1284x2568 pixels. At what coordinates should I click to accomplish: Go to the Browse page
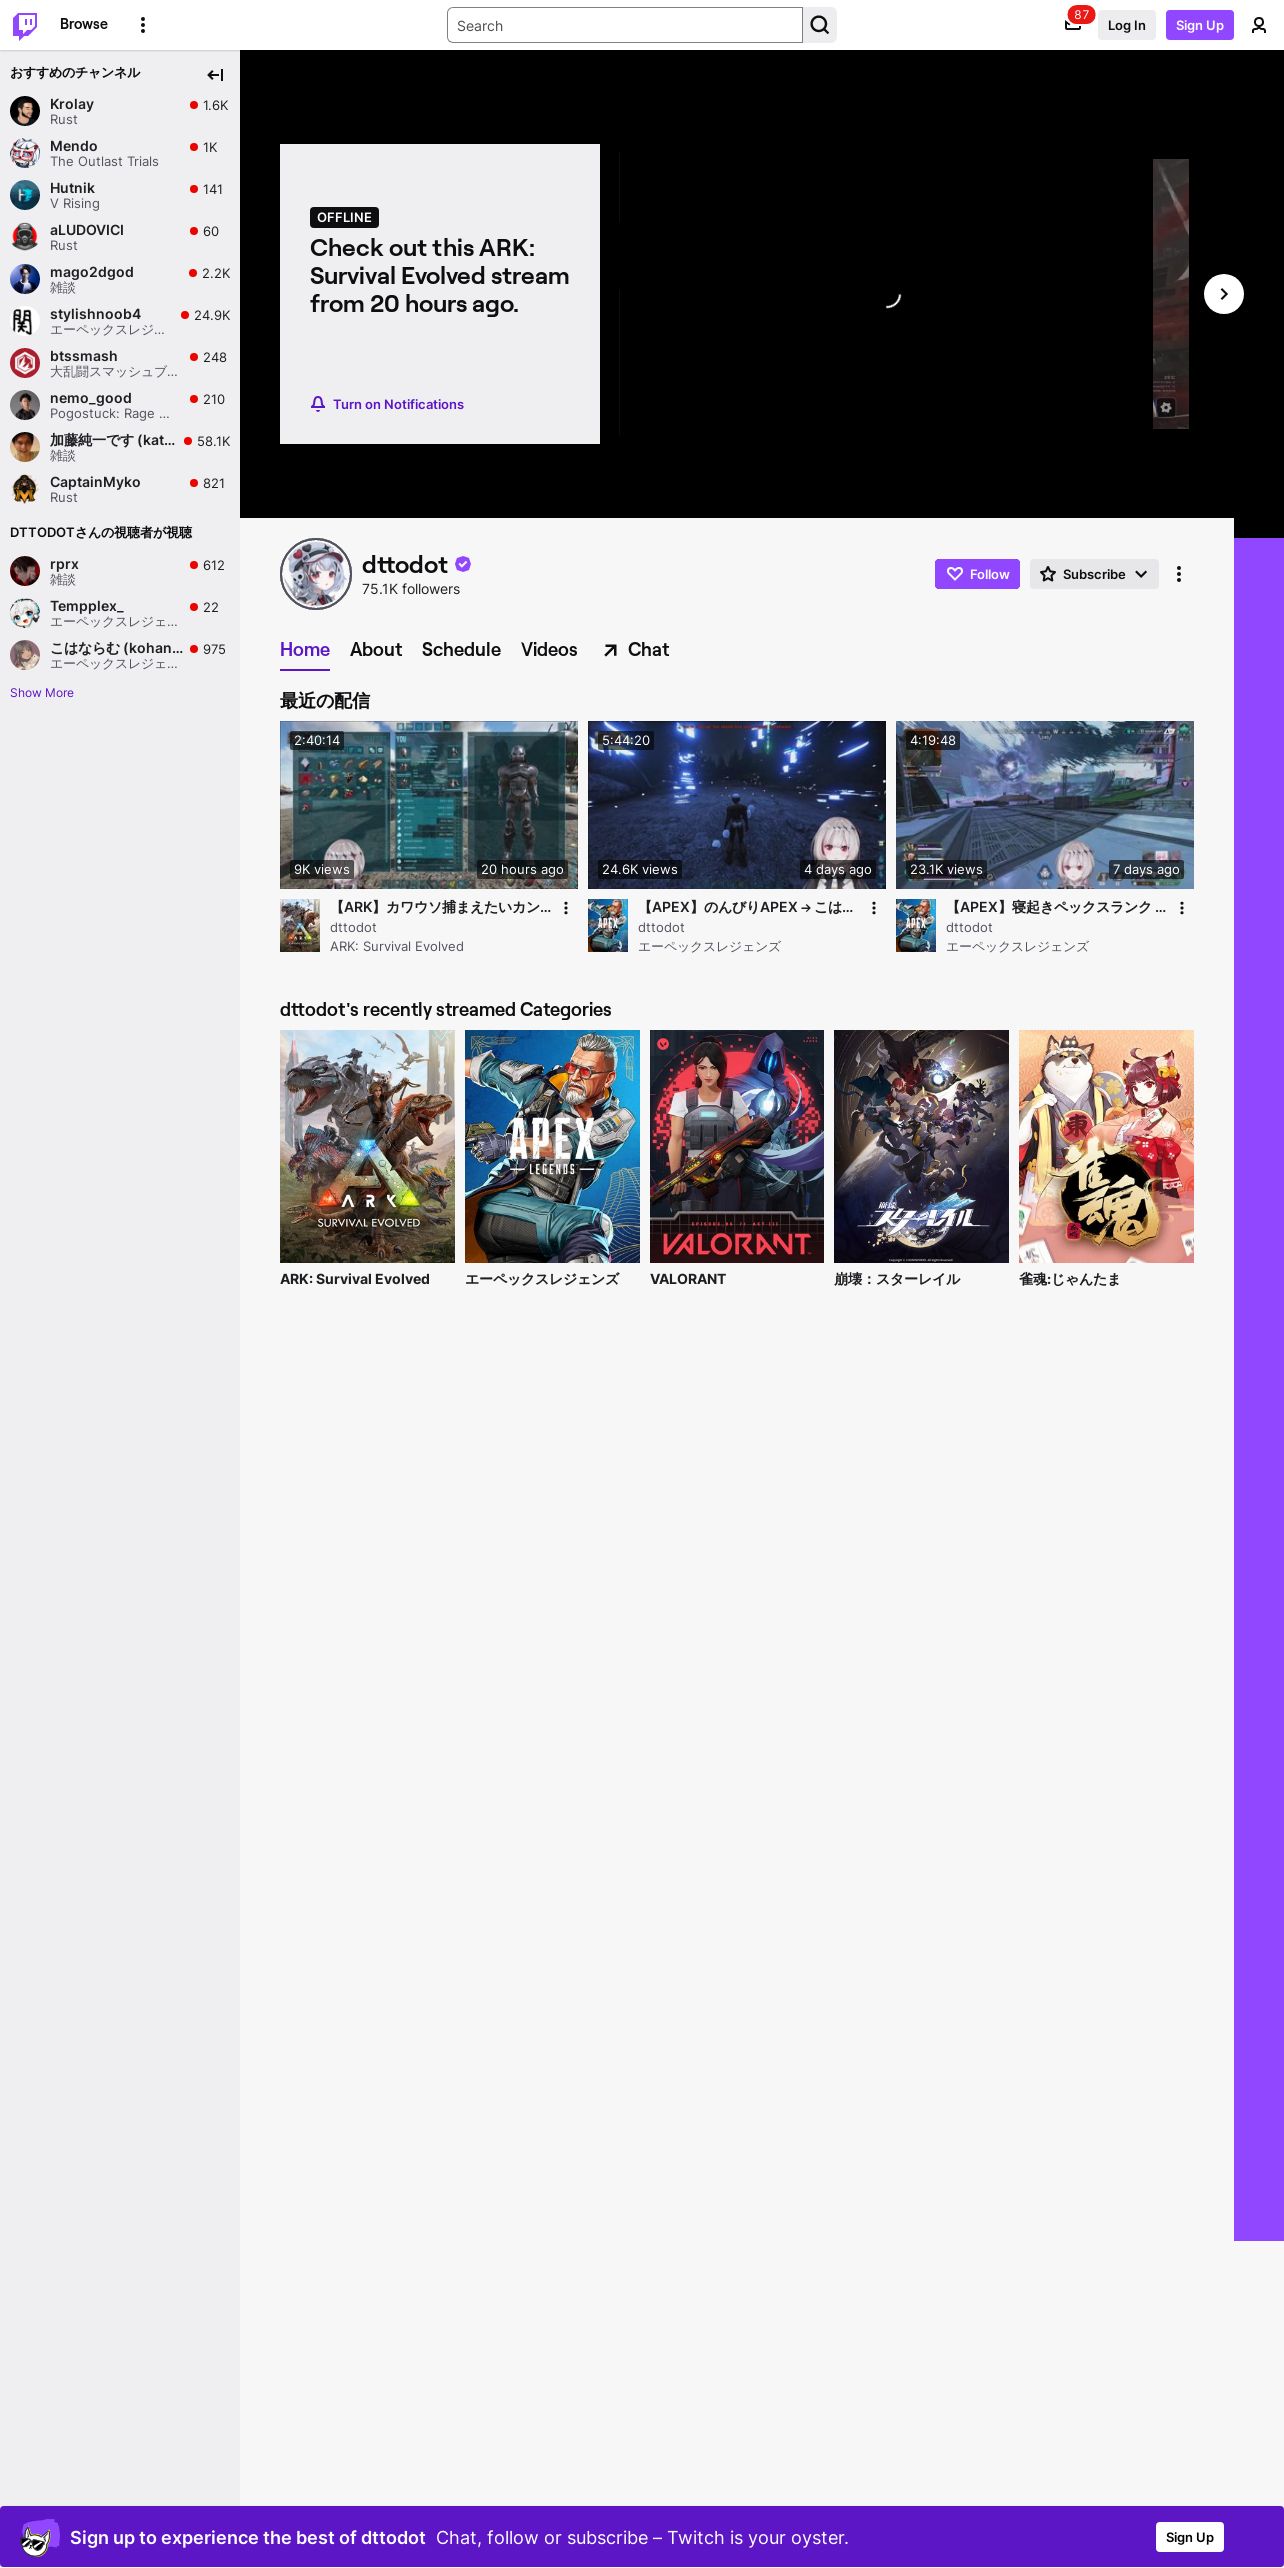pos(84,24)
